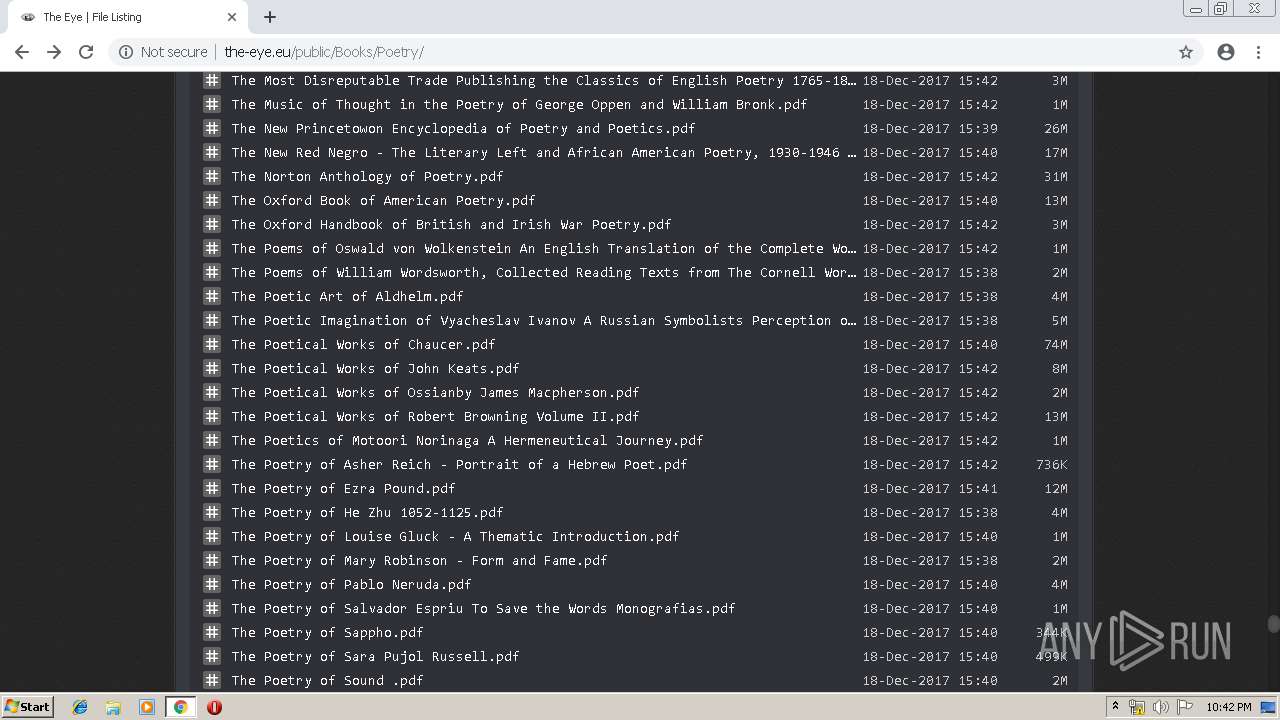Open The Poetry of Mary Robinson pdf
Screen dimensions: 1280x720
(x=419, y=561)
